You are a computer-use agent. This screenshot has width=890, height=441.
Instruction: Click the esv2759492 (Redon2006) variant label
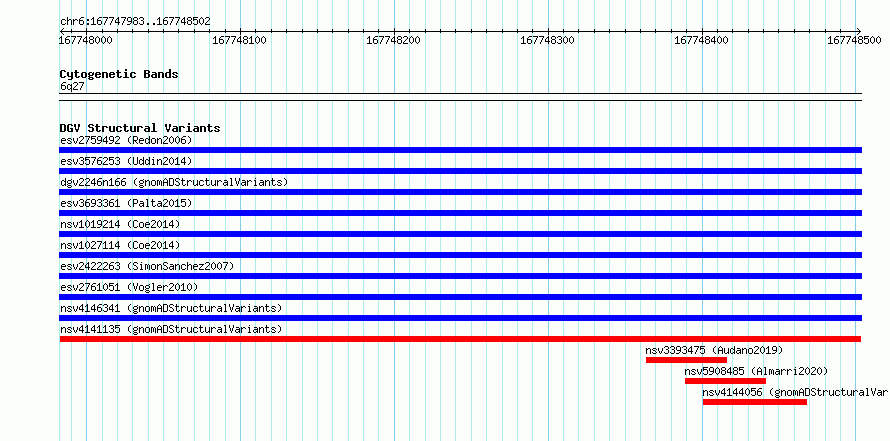pyautogui.click(x=126, y=140)
